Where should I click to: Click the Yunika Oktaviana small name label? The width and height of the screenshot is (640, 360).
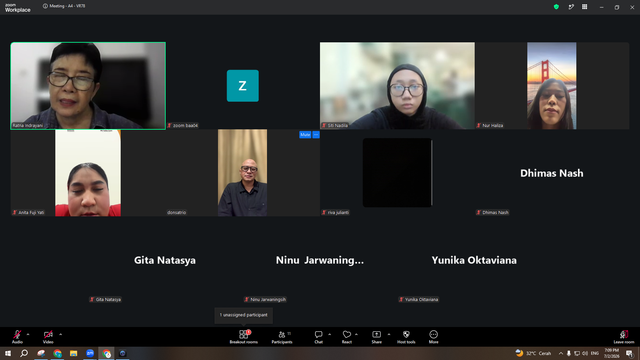[x=418, y=299]
